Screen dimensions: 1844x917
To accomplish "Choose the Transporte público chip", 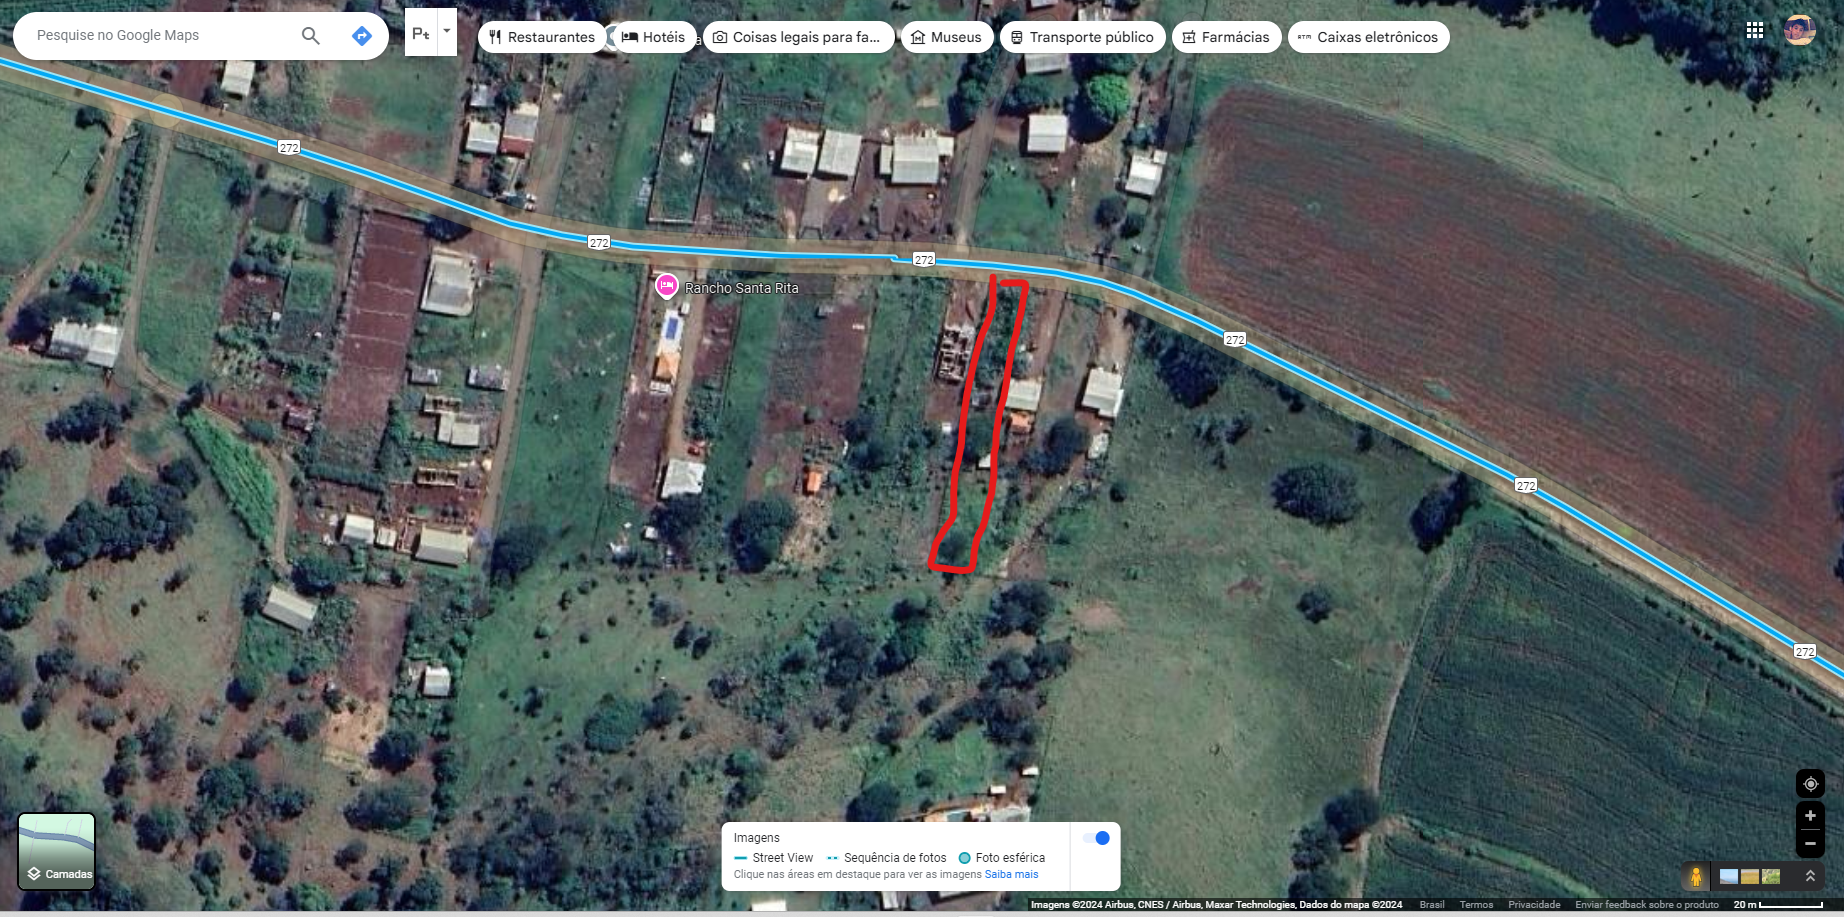I will pyautogui.click(x=1082, y=37).
